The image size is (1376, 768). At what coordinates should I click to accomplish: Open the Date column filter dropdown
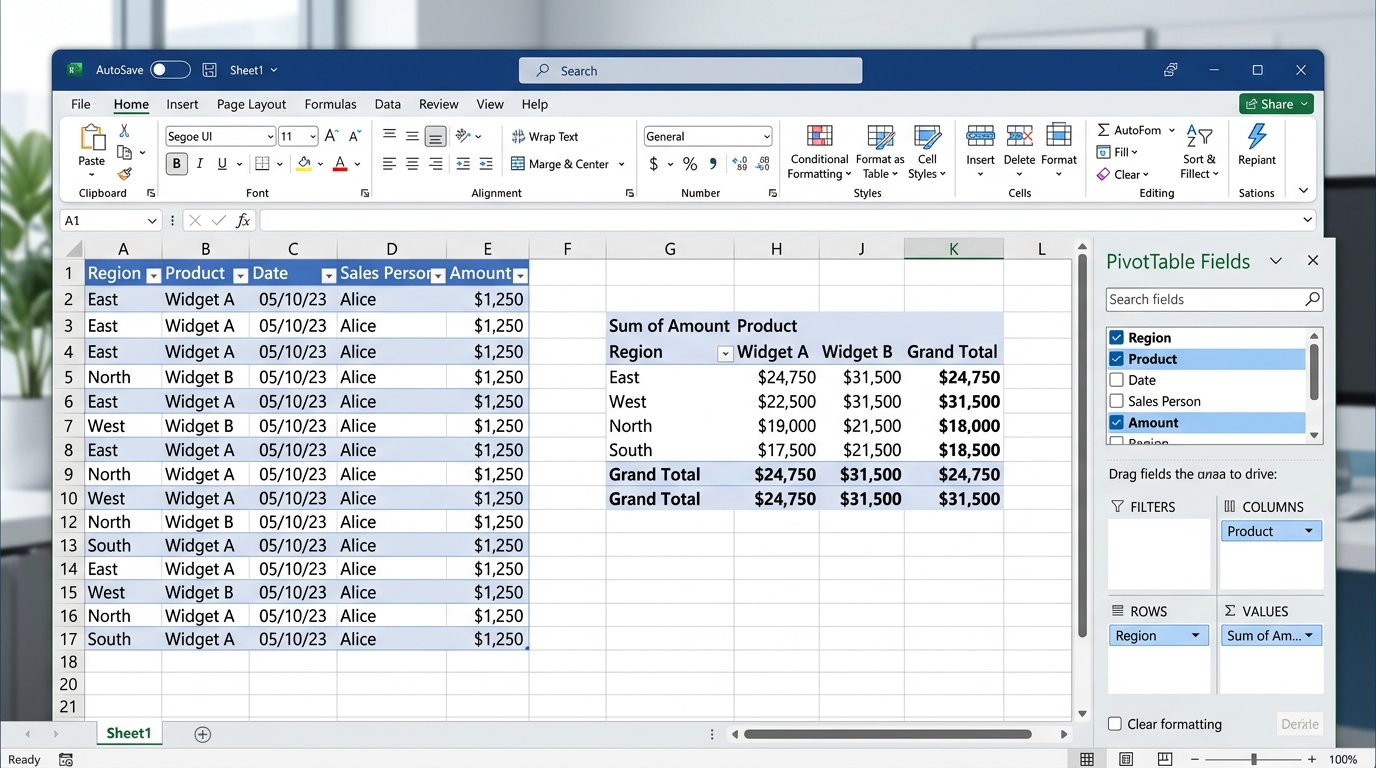pos(328,275)
